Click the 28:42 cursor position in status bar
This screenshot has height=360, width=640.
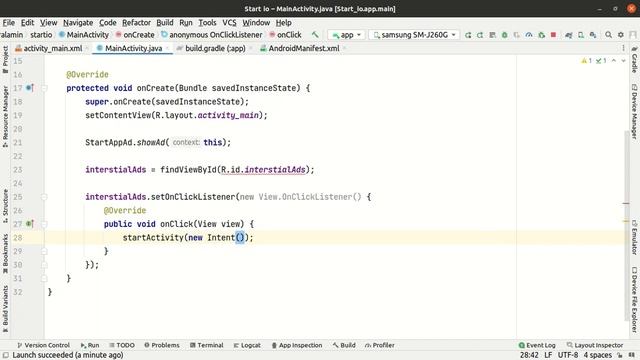click(x=529, y=355)
